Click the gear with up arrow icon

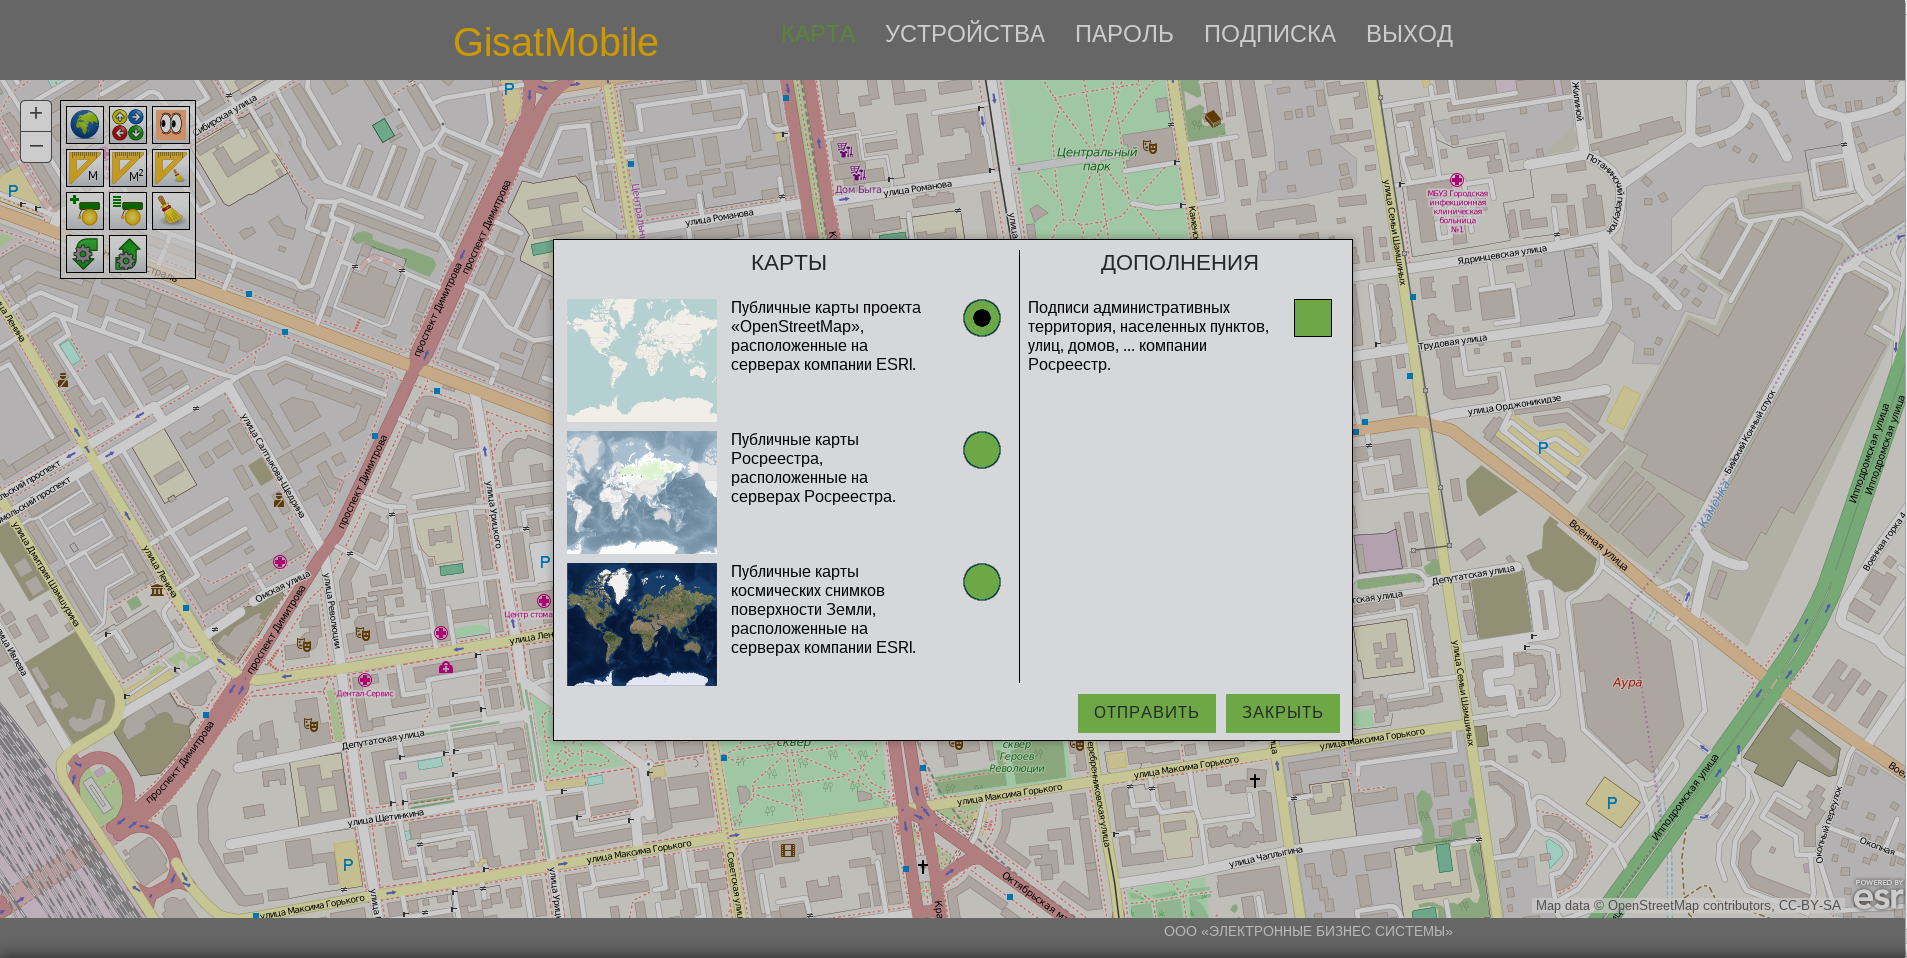(128, 254)
